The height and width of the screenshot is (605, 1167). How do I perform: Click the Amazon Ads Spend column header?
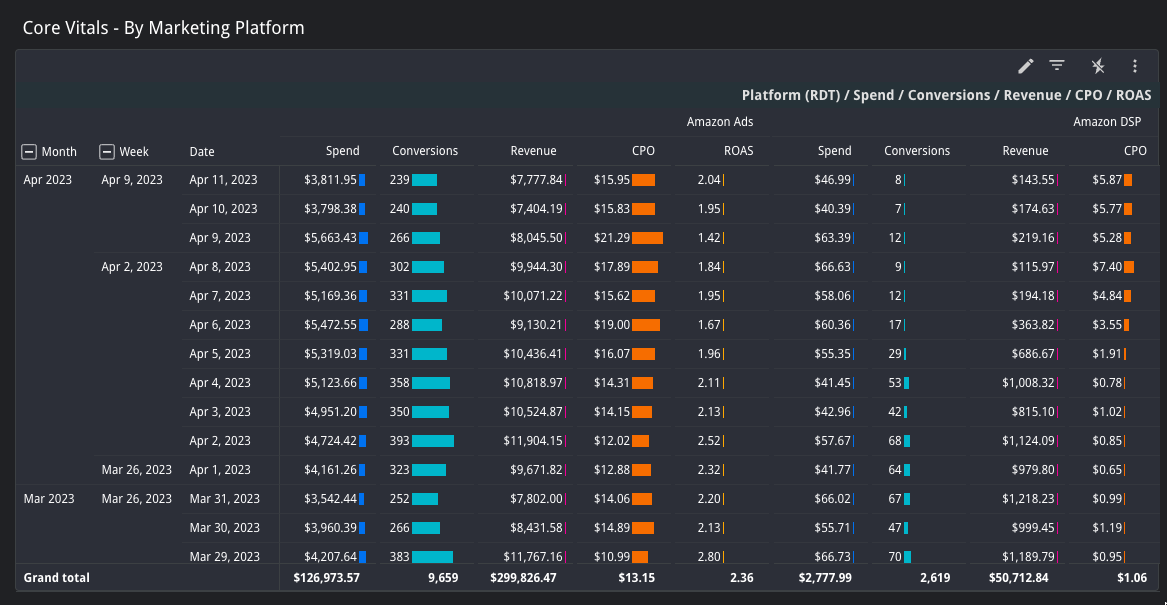(x=342, y=151)
